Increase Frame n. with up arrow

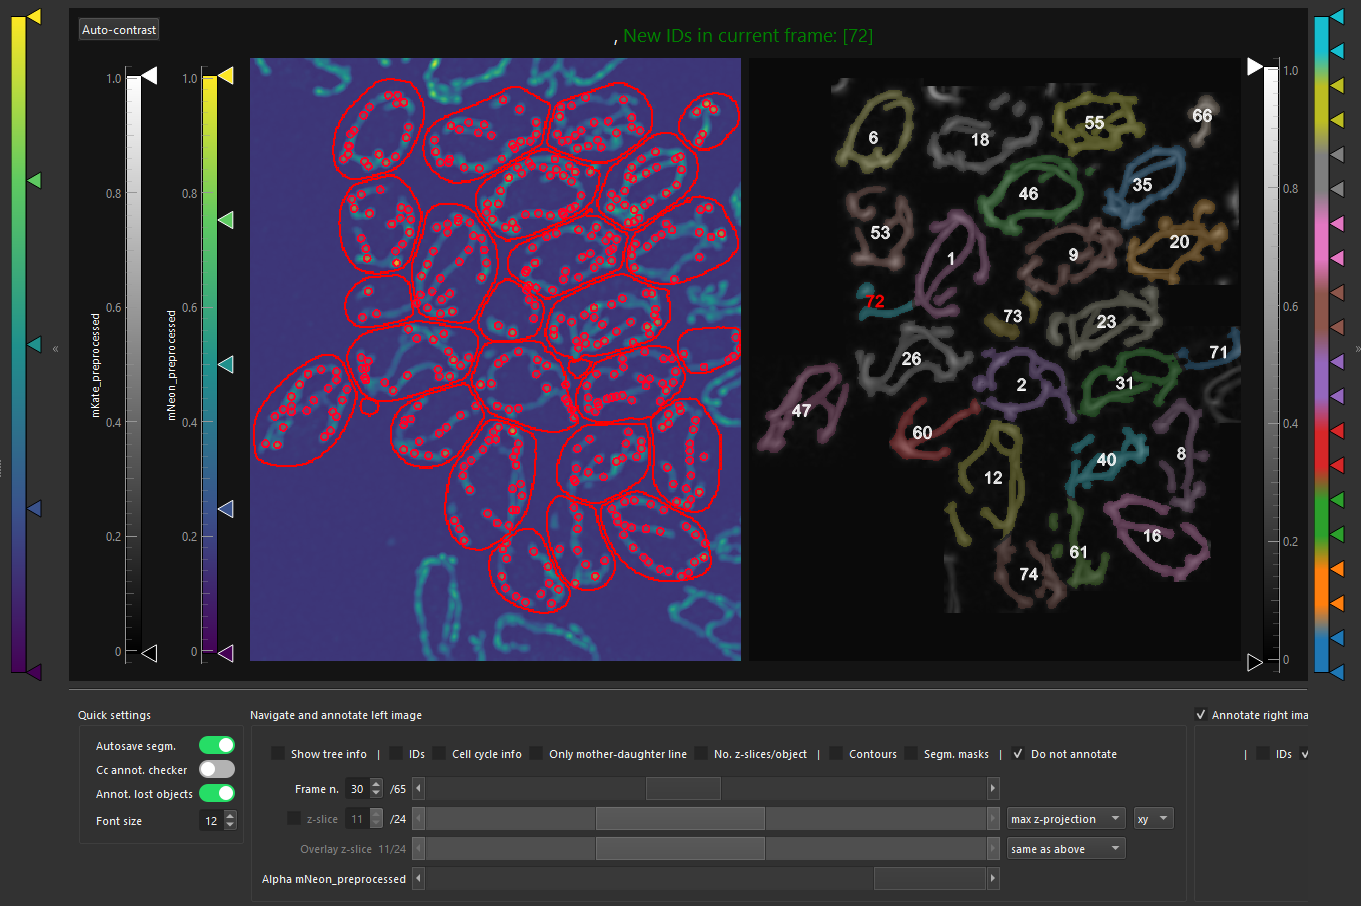coord(376,784)
